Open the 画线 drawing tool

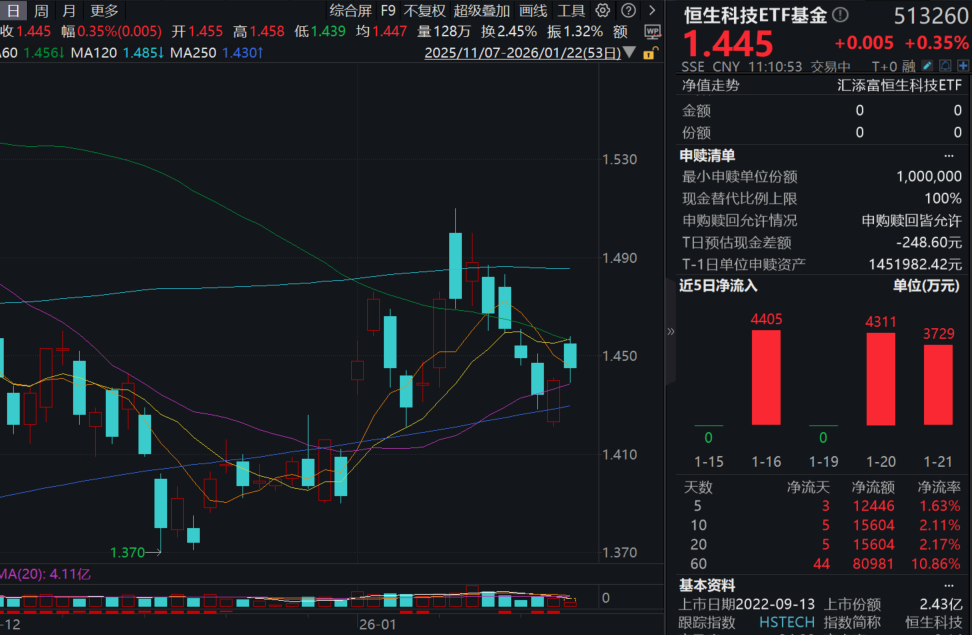(x=533, y=11)
